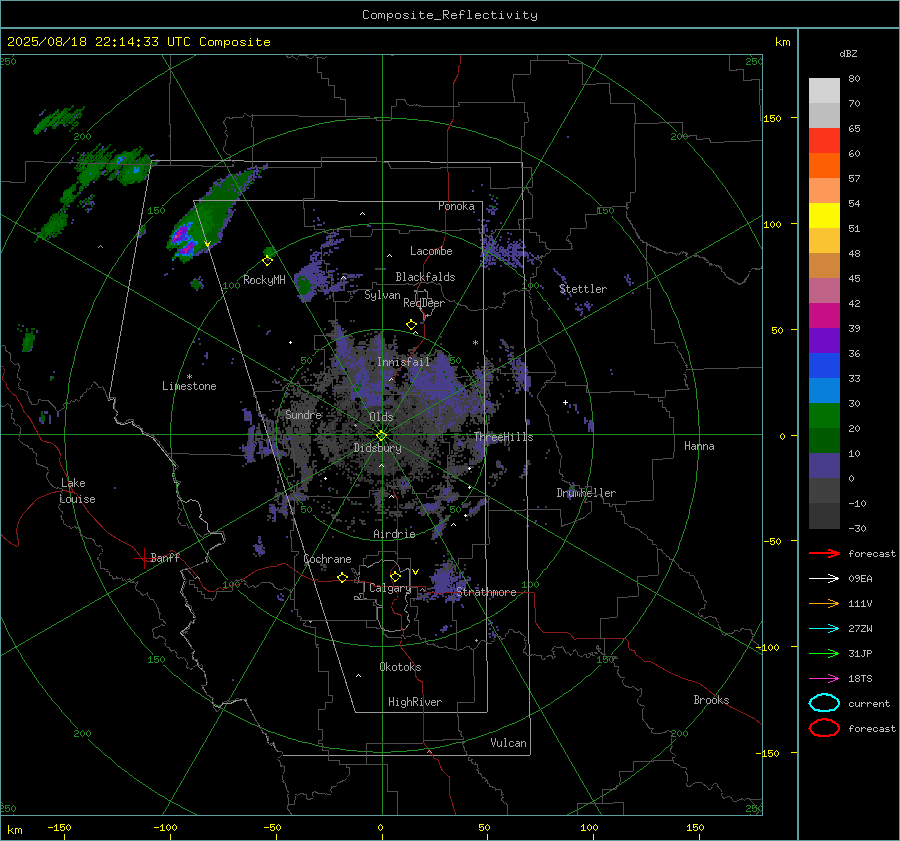Select the red 60-65 dBZ legend swatch

pos(824,141)
